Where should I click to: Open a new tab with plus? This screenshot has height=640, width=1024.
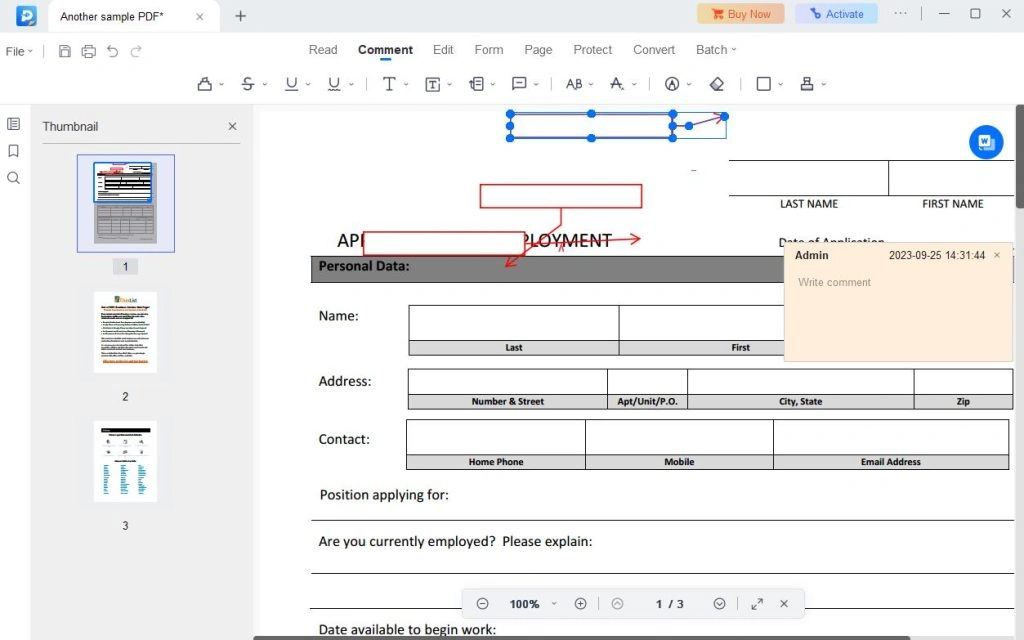pos(240,16)
